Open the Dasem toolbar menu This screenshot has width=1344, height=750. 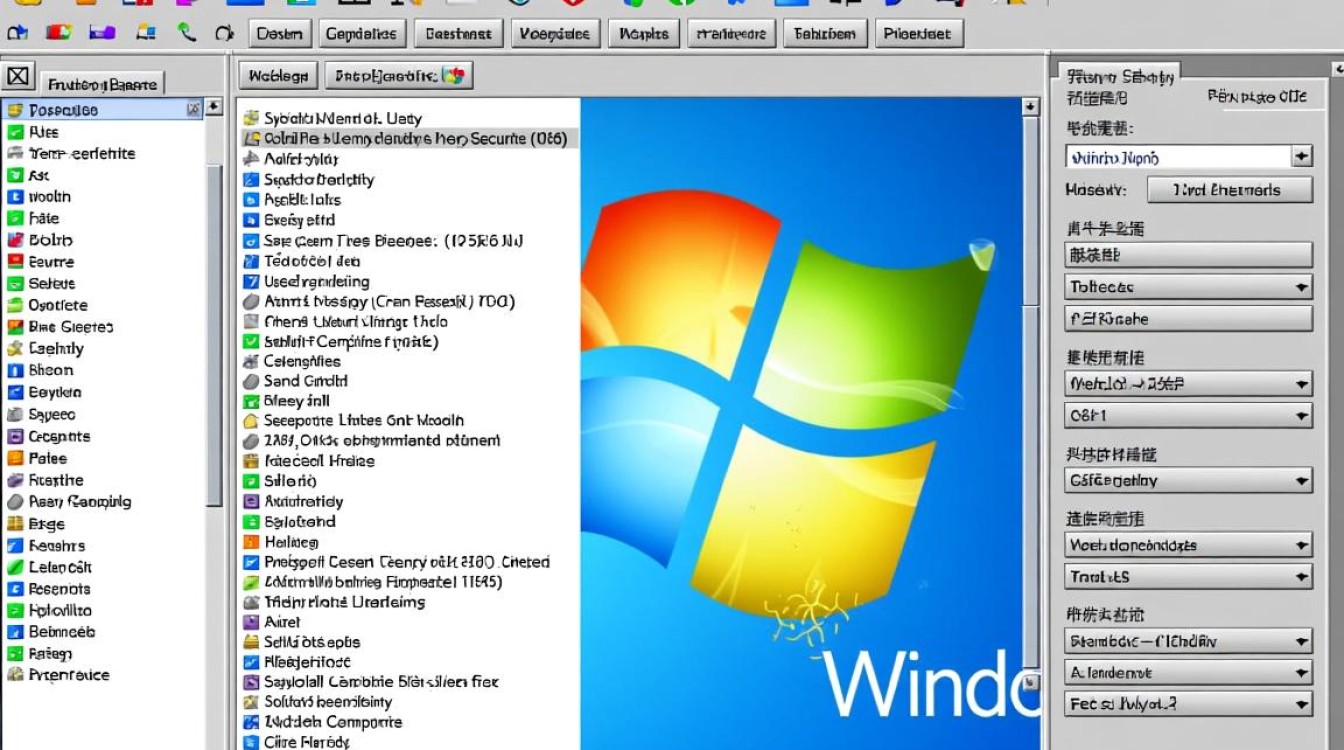click(x=279, y=34)
